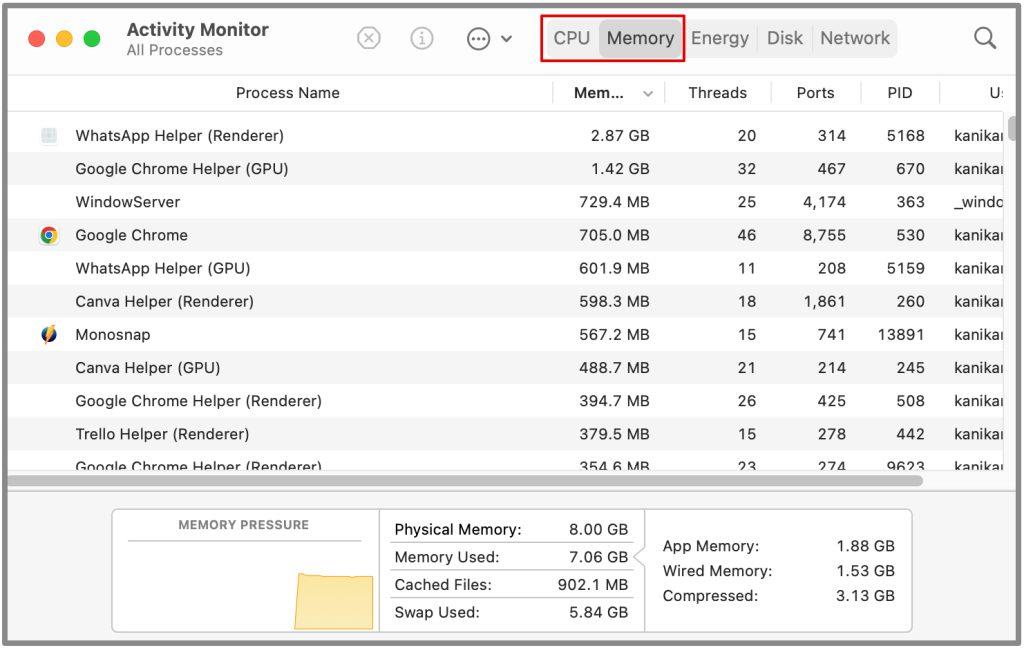Switch to the Disk tab
1024x648 pixels.
784,38
